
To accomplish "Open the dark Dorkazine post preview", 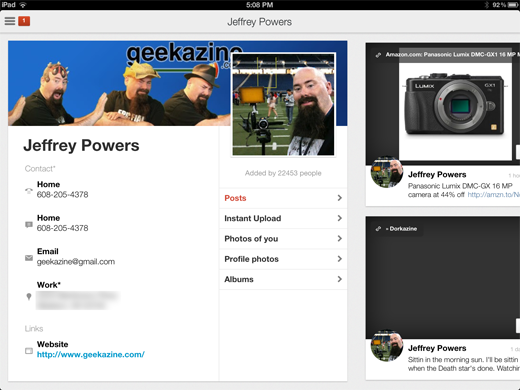I will click(443, 277).
